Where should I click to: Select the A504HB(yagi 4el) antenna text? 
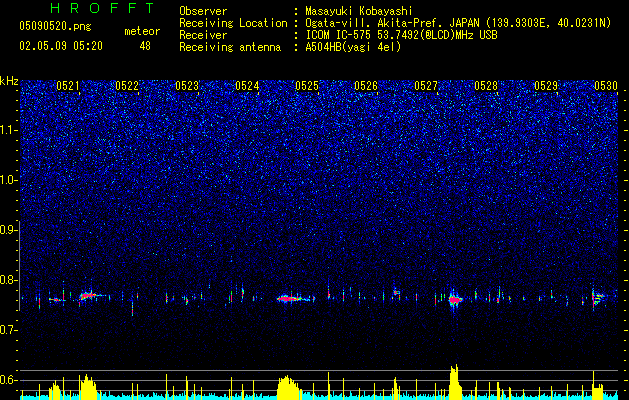point(353,47)
